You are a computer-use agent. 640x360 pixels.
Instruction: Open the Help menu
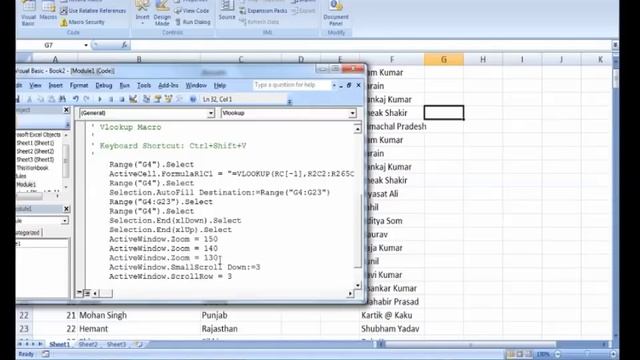[220, 85]
